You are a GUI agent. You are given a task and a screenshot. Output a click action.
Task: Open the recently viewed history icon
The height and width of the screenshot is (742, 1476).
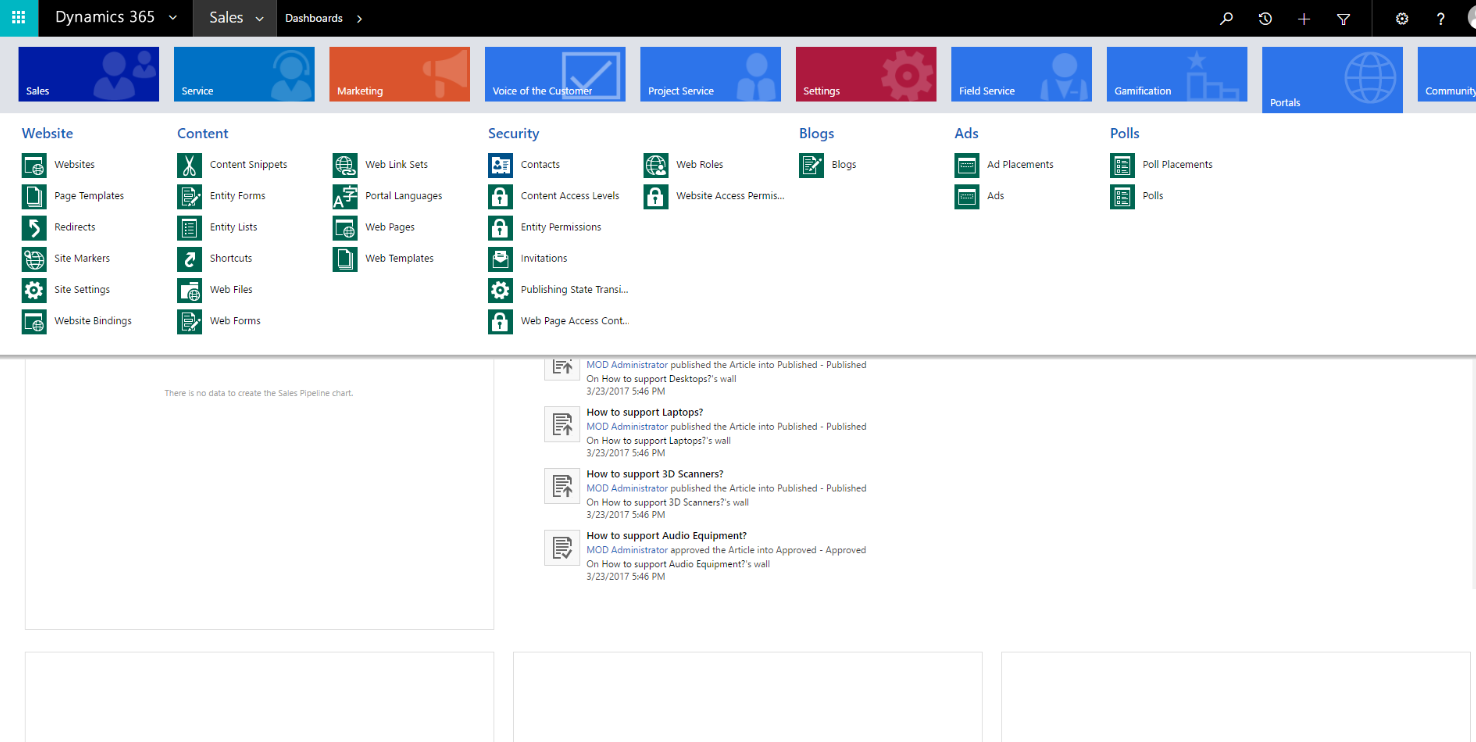[x=1265, y=19]
